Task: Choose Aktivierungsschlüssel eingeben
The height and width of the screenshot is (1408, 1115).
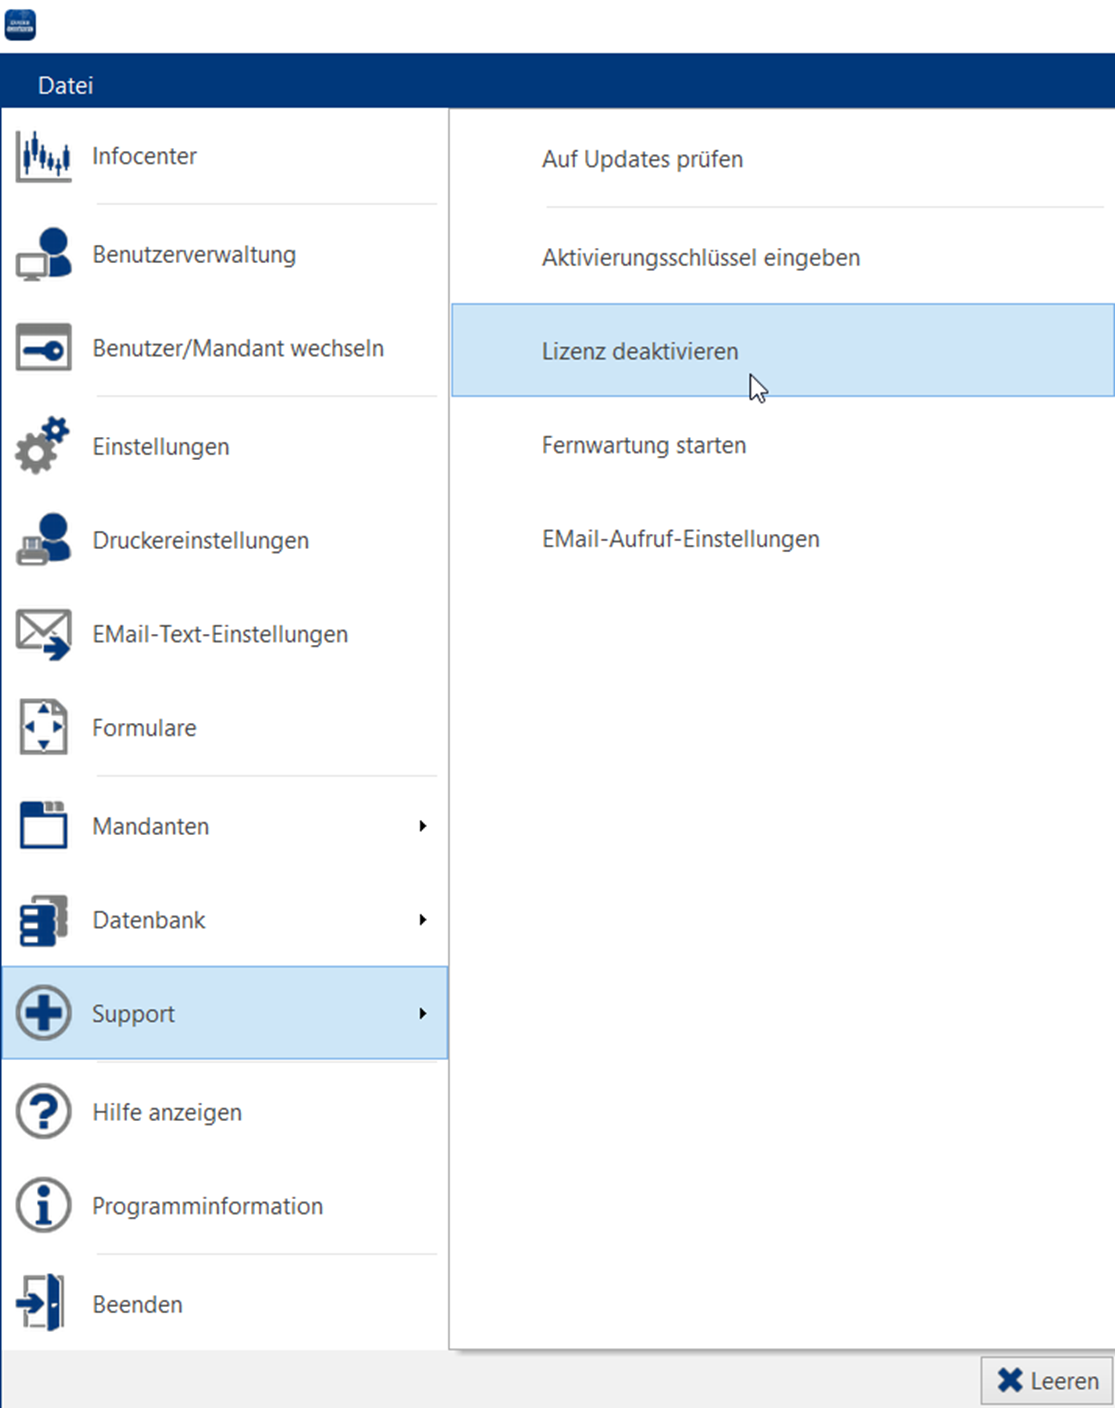Action: pos(700,258)
